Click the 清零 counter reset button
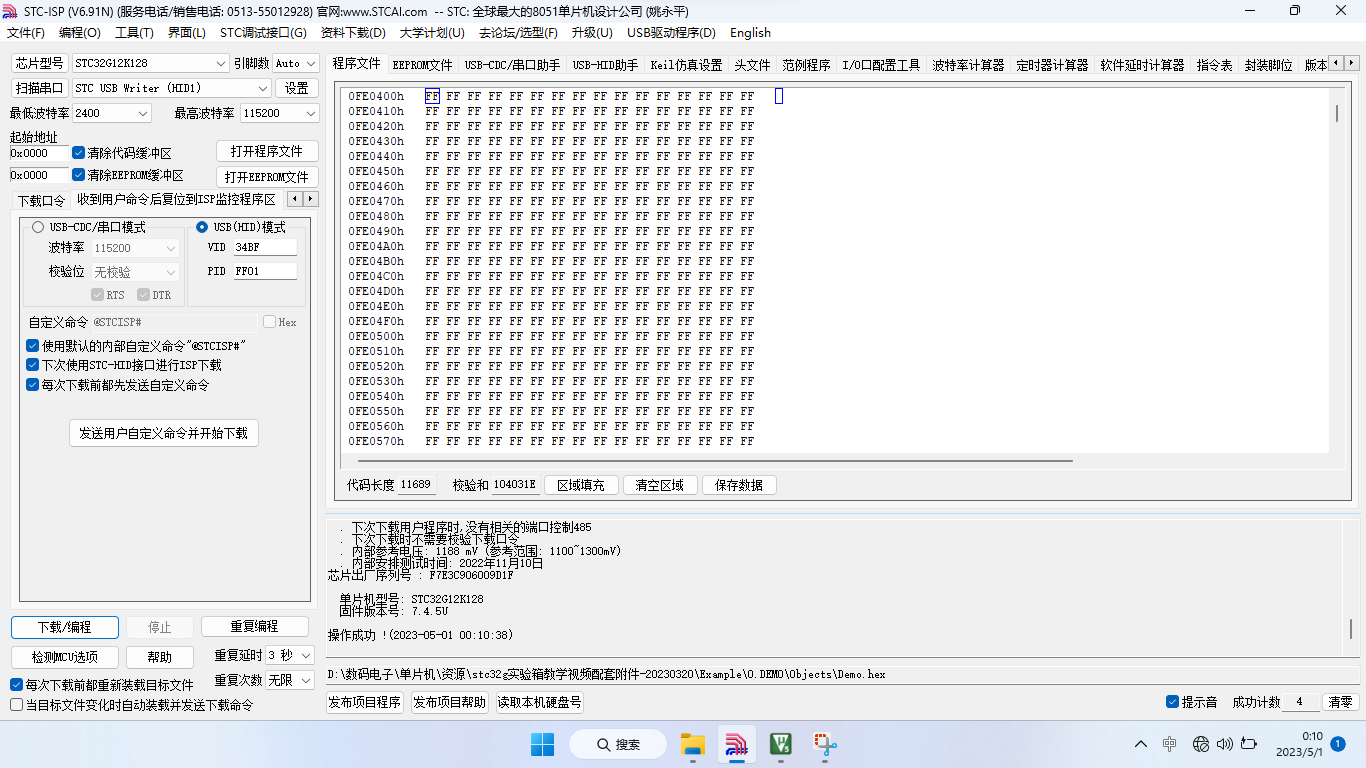 (1340, 702)
